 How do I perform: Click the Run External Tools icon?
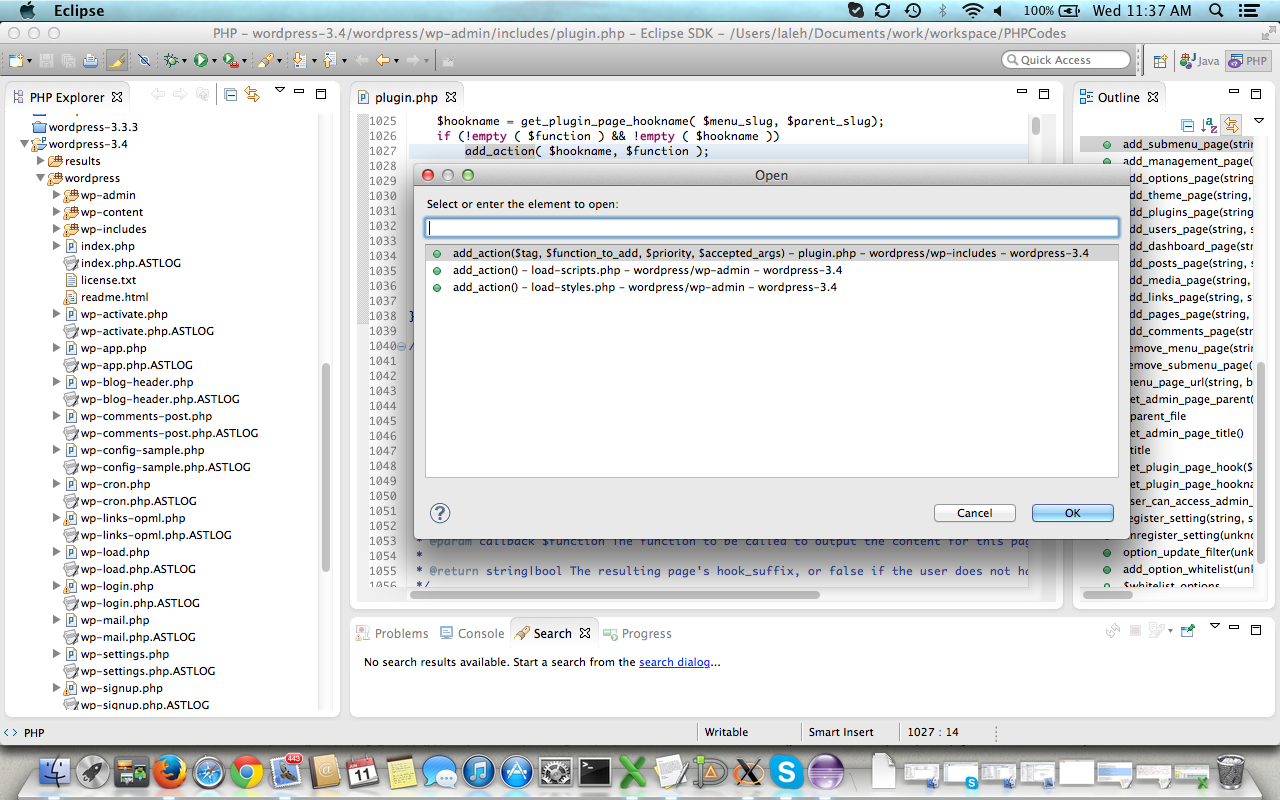(x=230, y=61)
